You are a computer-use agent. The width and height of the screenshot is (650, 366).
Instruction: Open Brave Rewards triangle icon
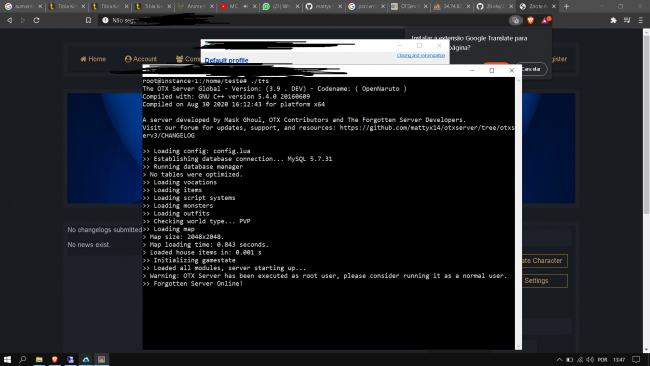[x=546, y=20]
